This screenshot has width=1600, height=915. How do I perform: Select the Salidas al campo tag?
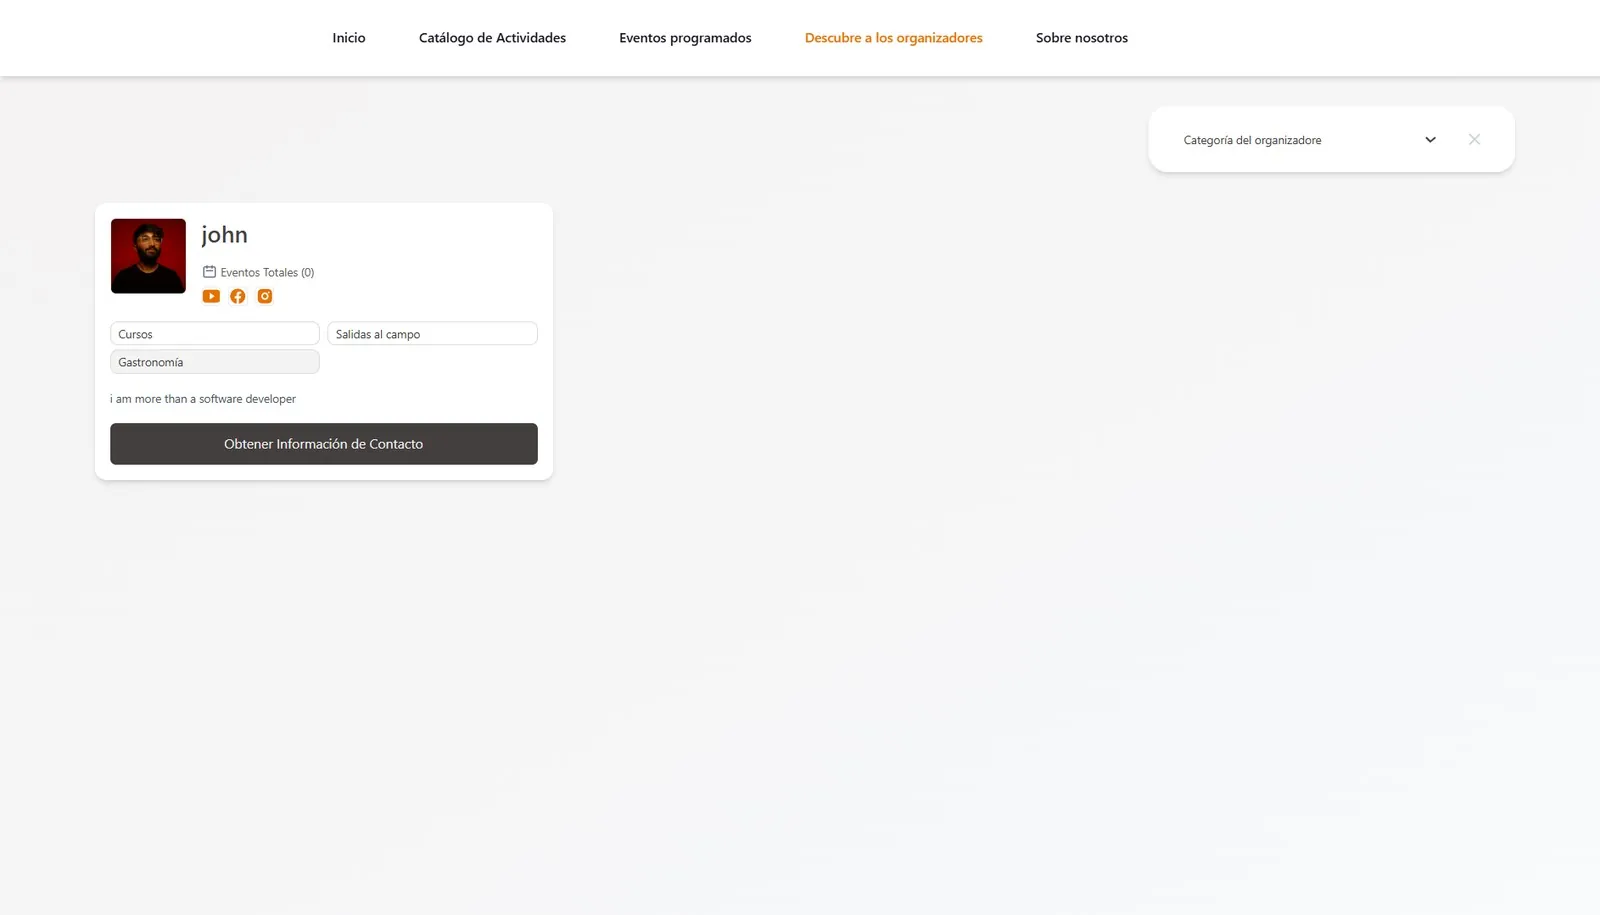(x=432, y=334)
